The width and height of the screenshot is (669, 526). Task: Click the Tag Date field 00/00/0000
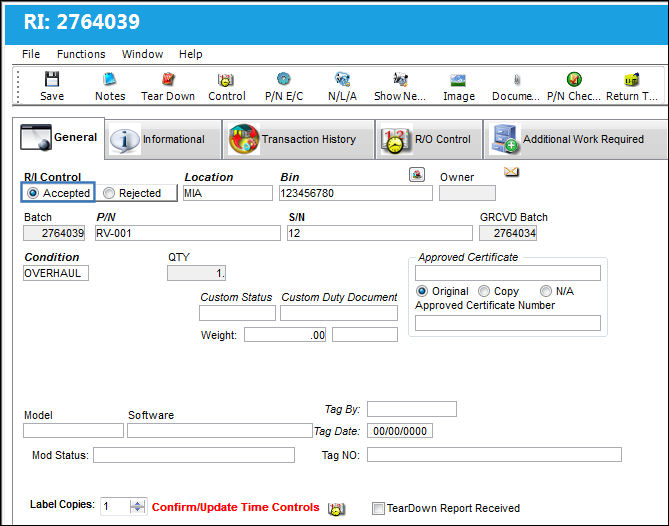[400, 431]
